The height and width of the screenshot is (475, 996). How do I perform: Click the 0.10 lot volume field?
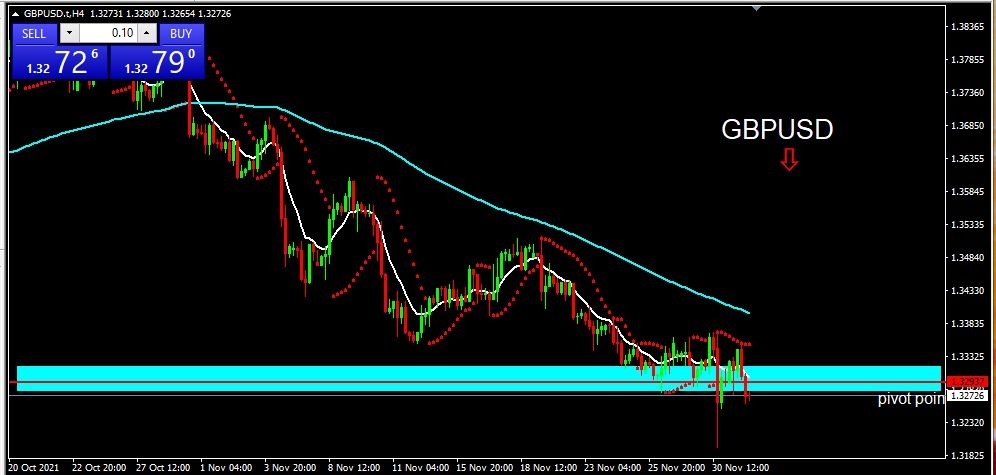109,34
